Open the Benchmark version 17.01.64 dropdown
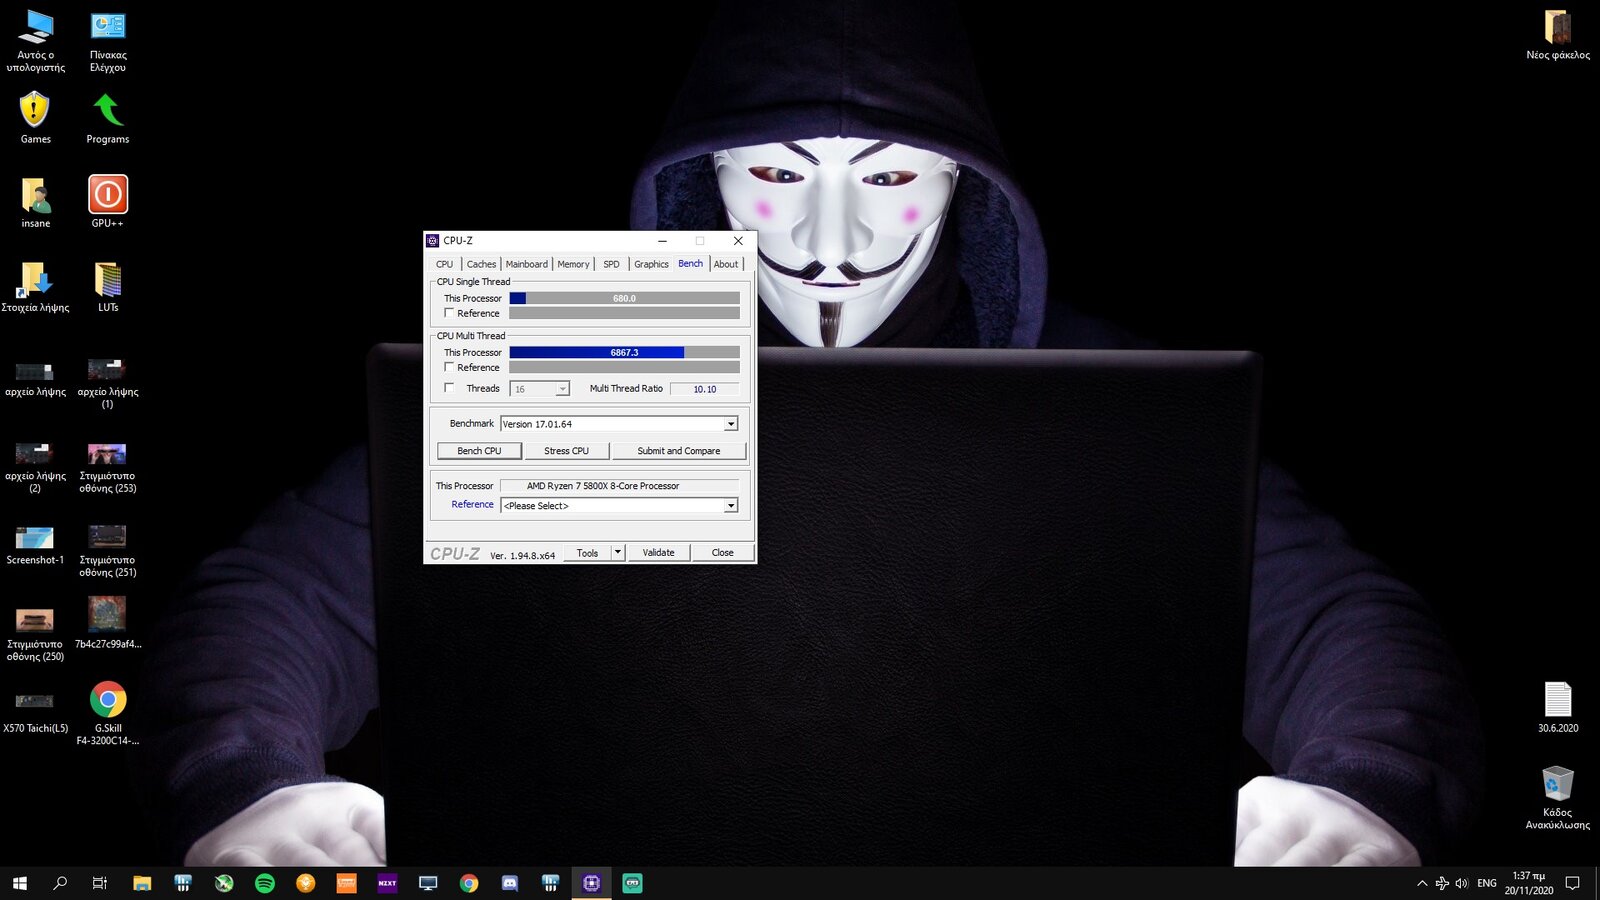The width and height of the screenshot is (1600, 900). (619, 424)
